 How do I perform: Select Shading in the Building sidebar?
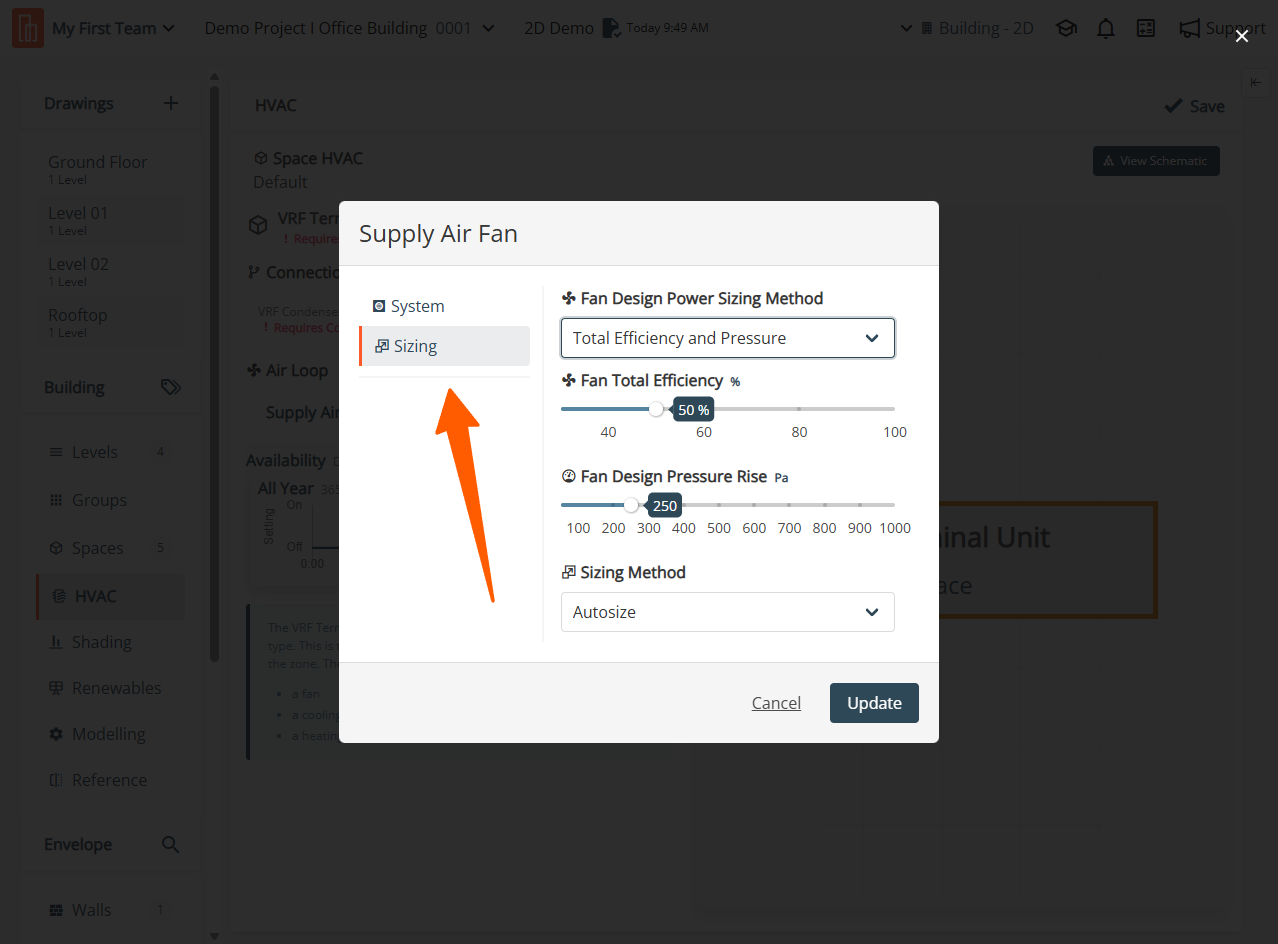pos(101,642)
